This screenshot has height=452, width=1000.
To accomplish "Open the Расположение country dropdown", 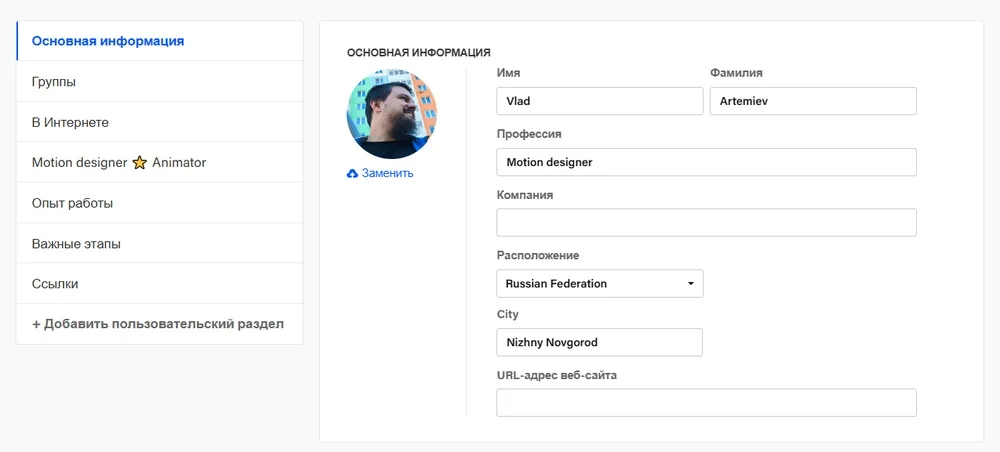I will pos(599,284).
